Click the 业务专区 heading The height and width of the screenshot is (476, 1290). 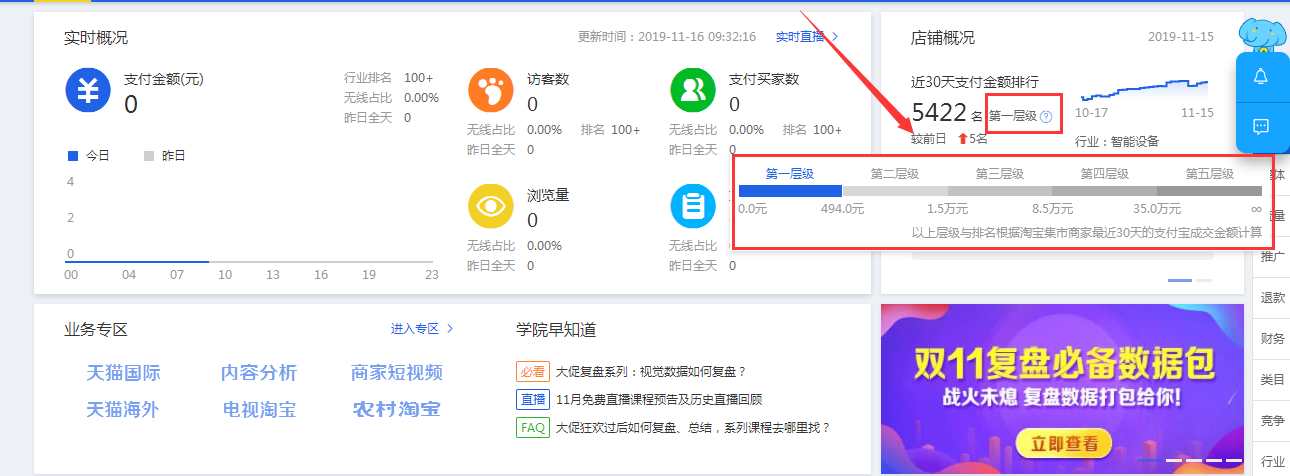tap(96, 329)
